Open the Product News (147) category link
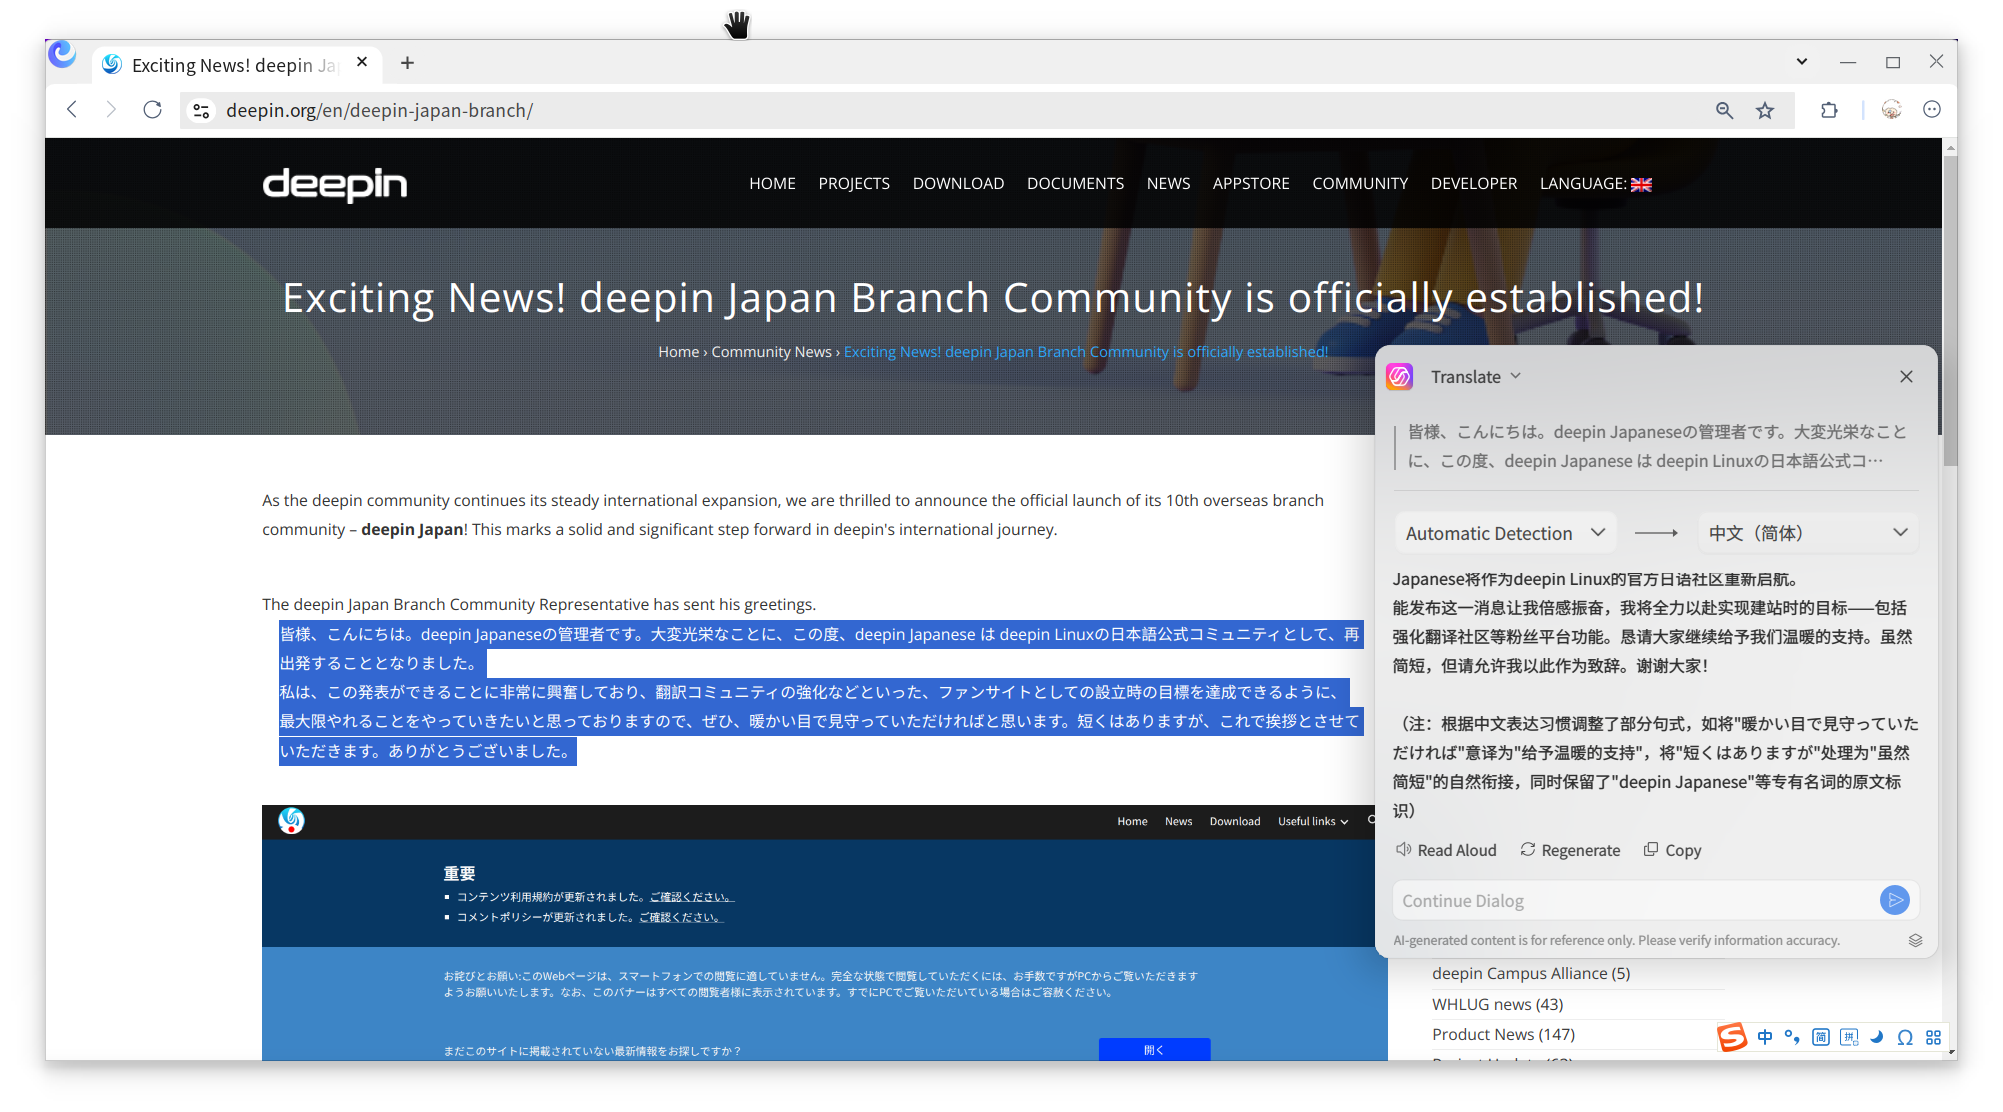Viewport: 2003px width, 1112px height. [1503, 1034]
